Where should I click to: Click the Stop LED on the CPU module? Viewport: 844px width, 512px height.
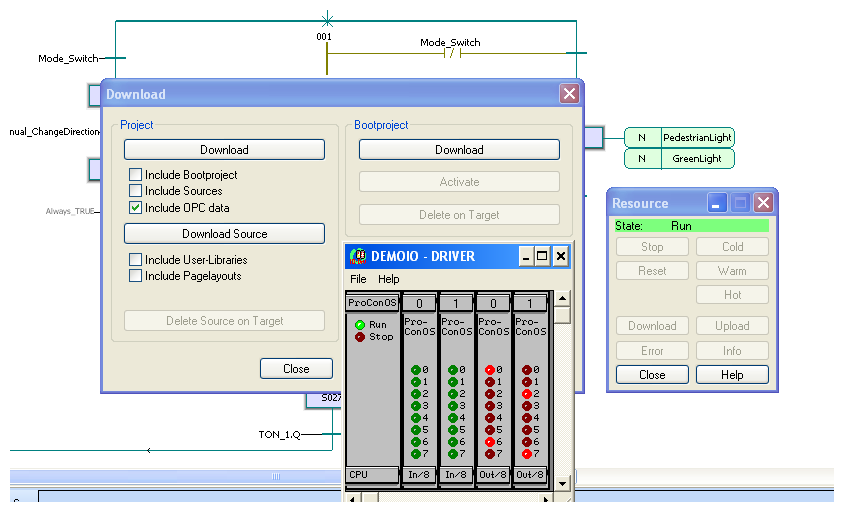pos(360,337)
